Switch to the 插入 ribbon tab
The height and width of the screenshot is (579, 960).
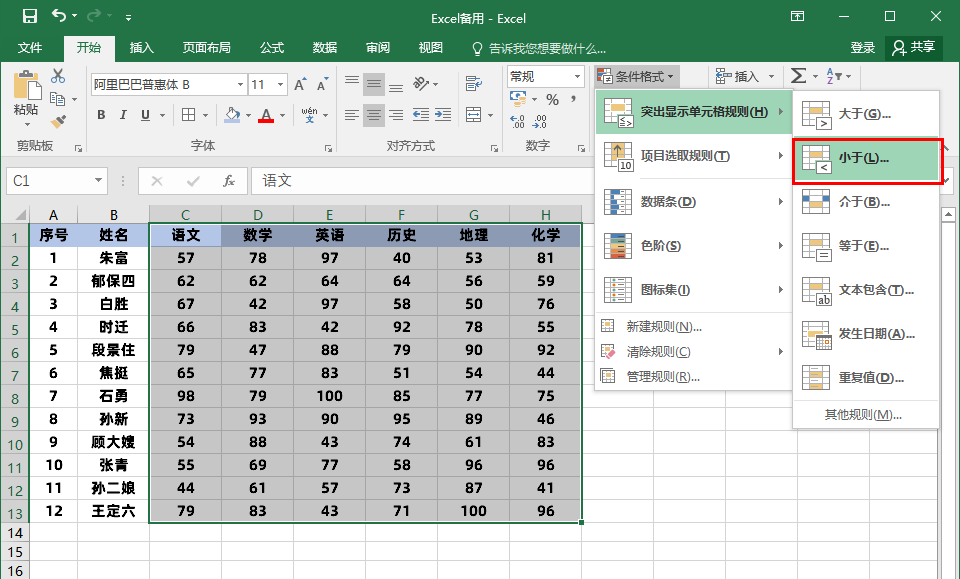click(x=141, y=47)
